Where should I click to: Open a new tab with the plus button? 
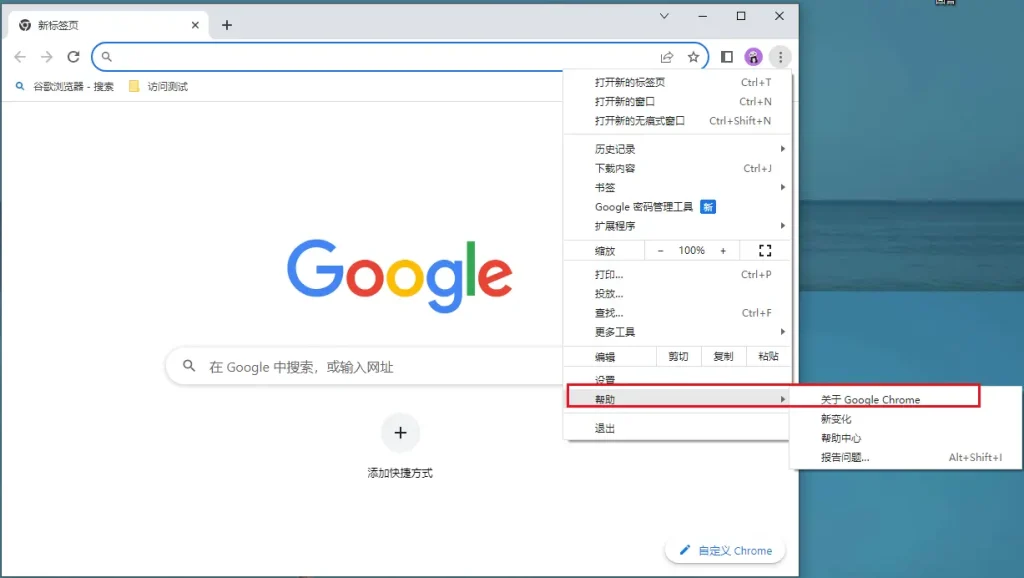(227, 25)
